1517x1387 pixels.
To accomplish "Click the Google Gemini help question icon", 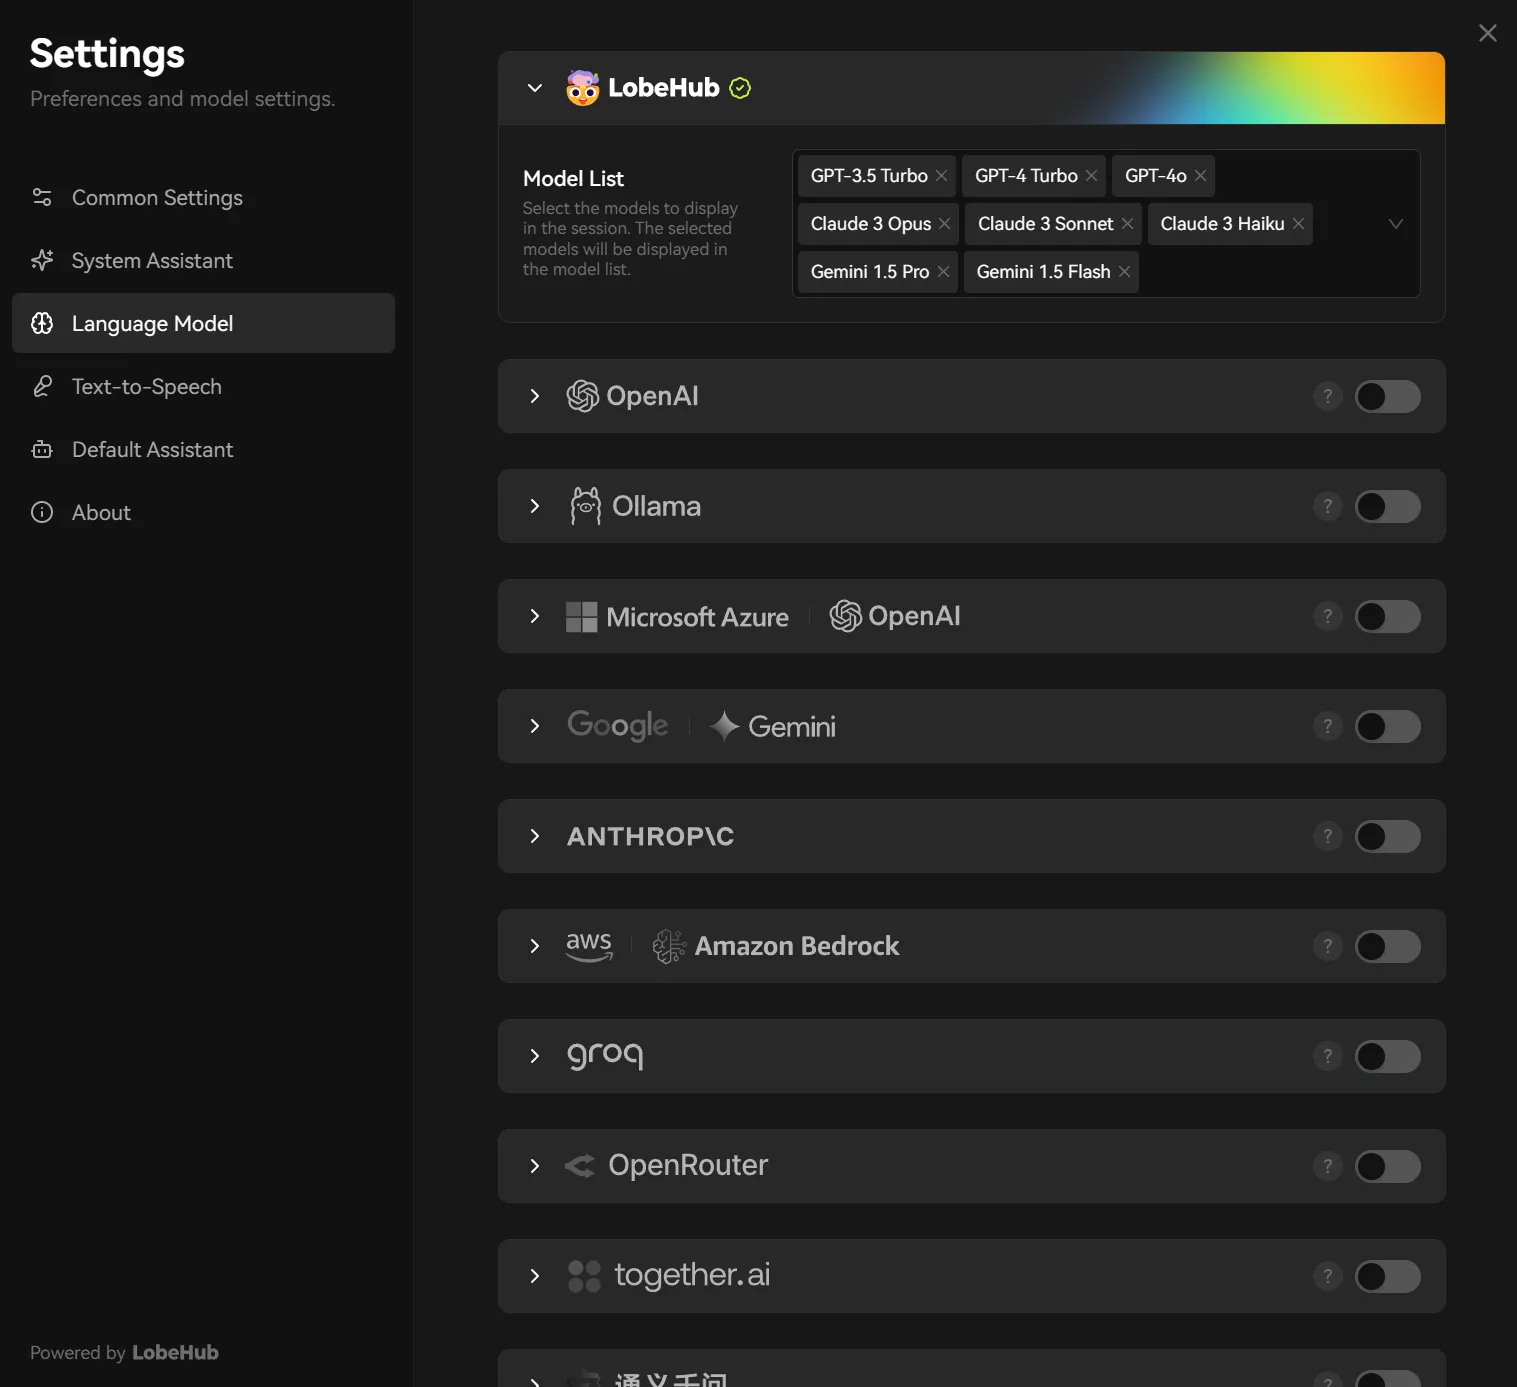I will (1328, 726).
